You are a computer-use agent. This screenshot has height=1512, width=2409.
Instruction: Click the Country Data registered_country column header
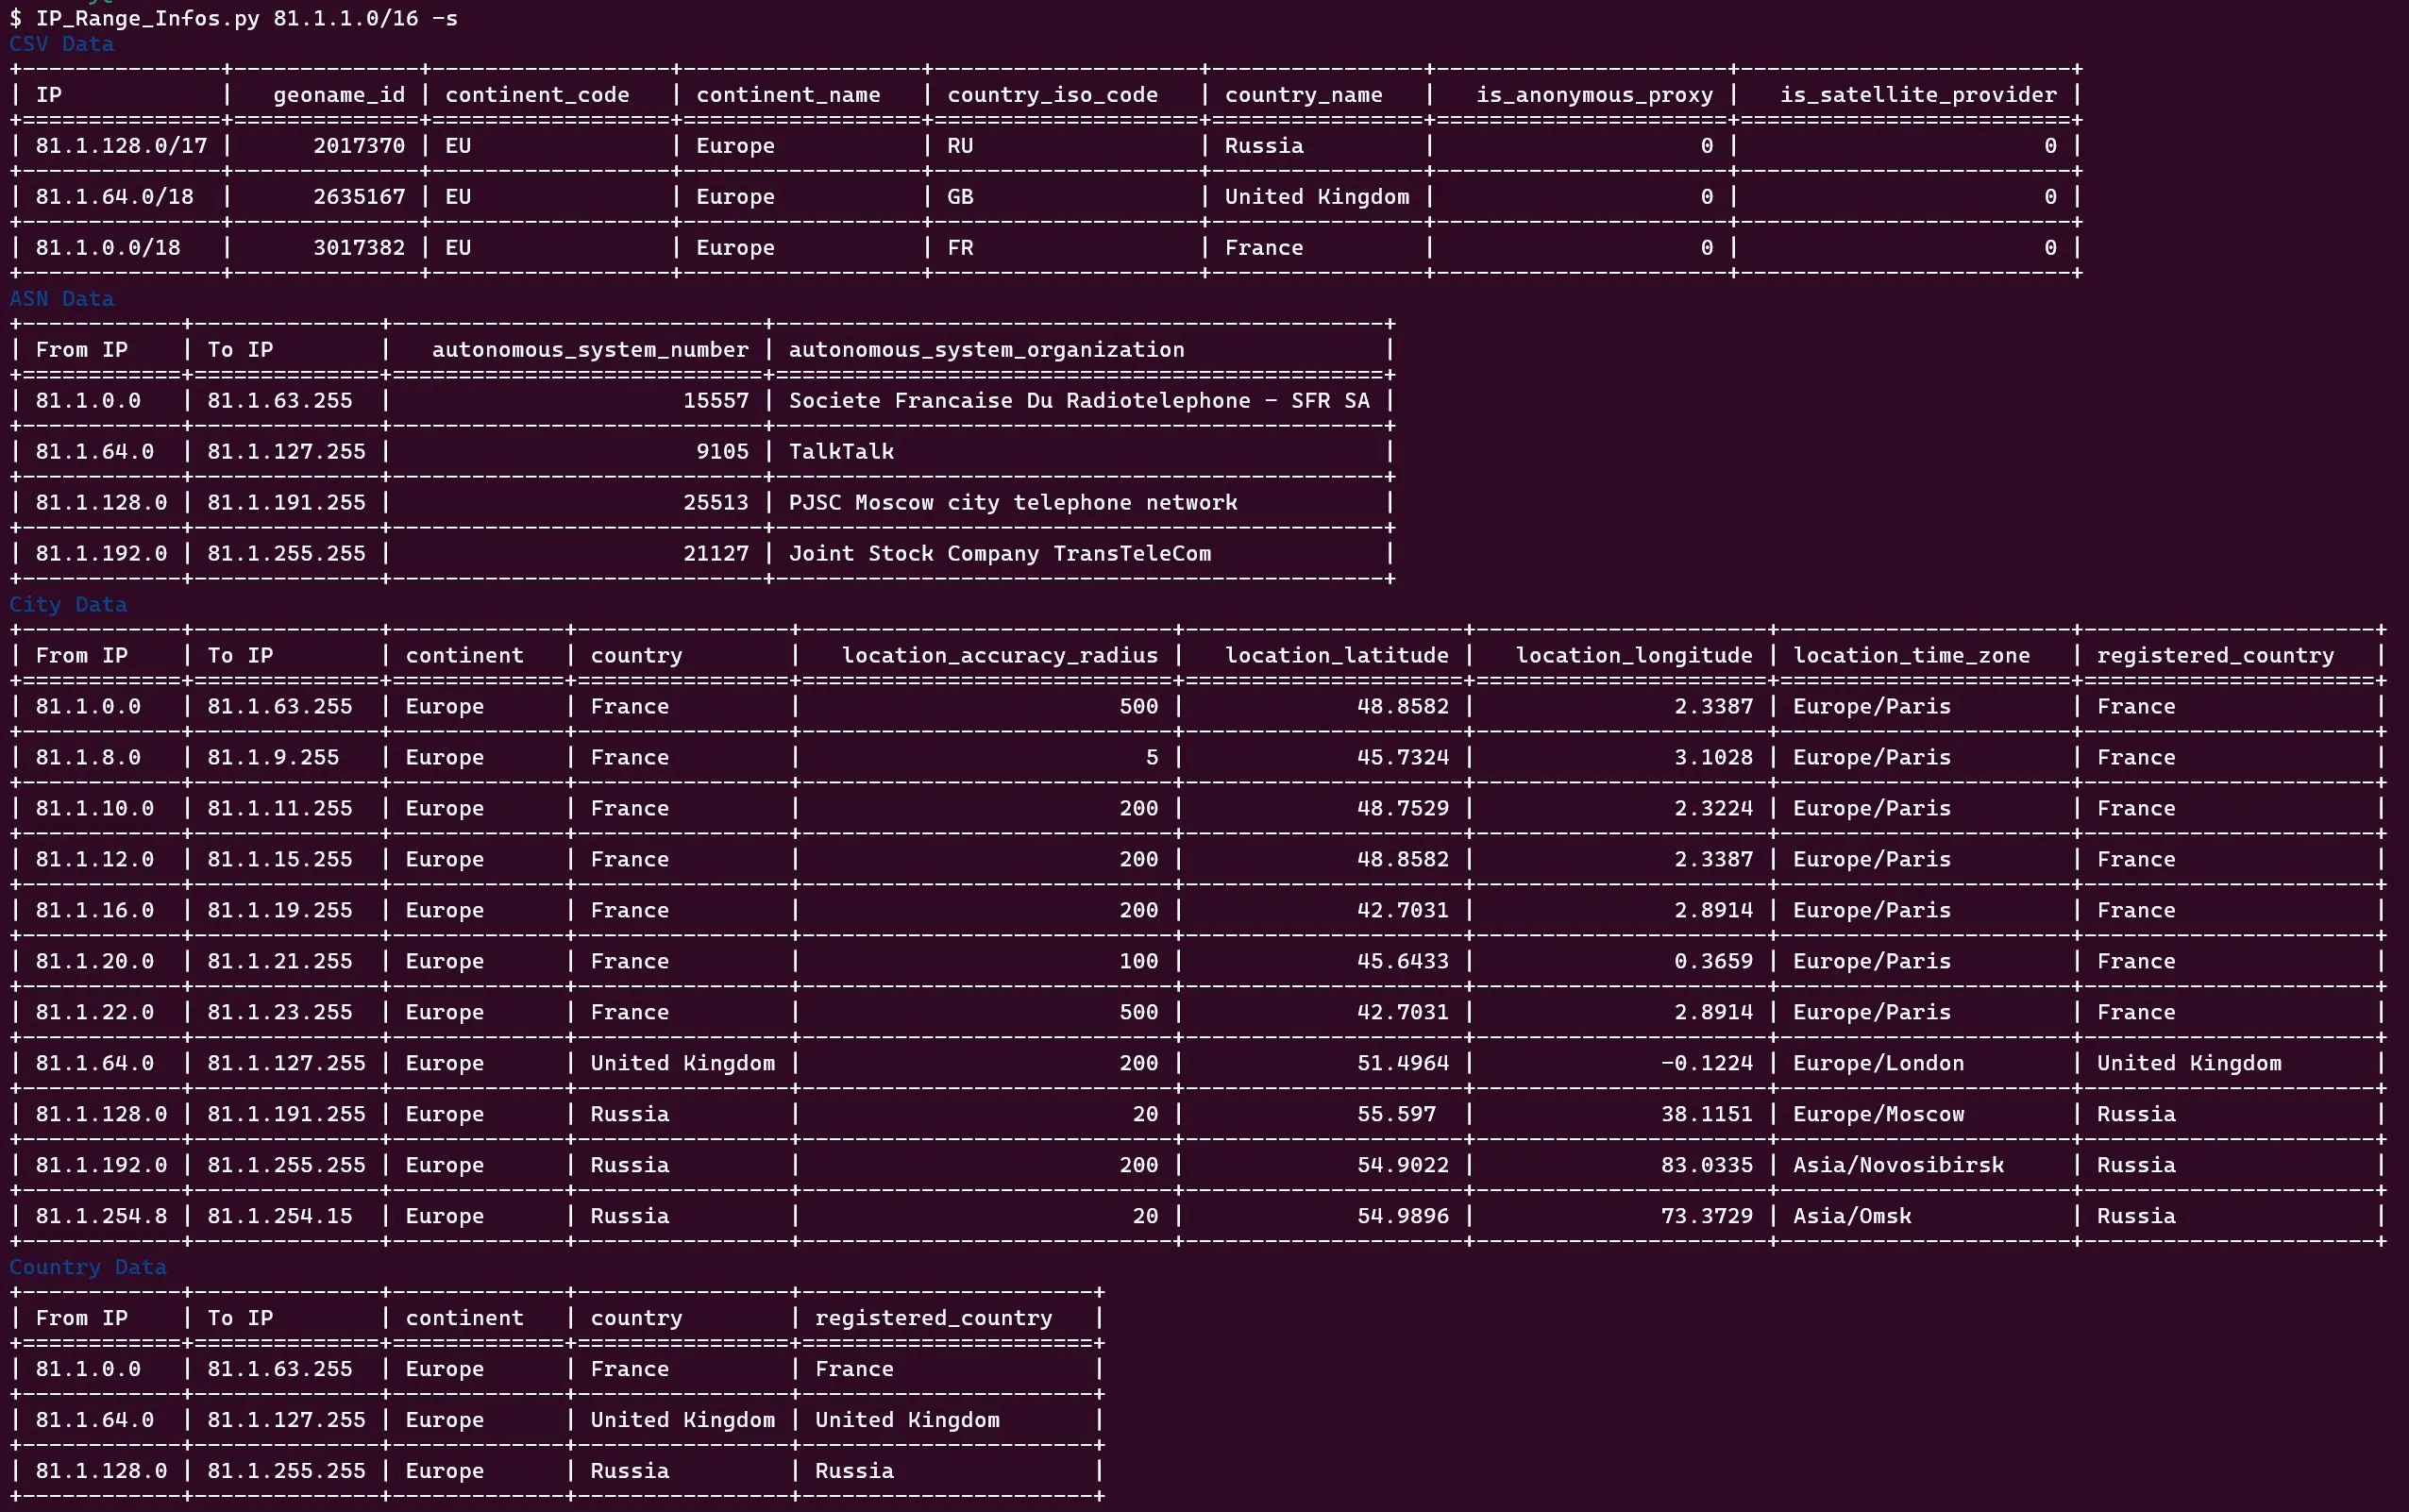coord(933,1319)
